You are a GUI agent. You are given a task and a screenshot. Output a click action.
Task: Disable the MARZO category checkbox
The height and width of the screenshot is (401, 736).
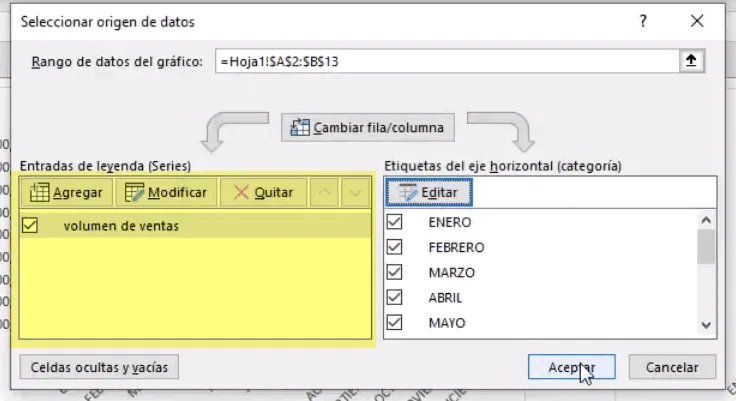click(x=394, y=272)
